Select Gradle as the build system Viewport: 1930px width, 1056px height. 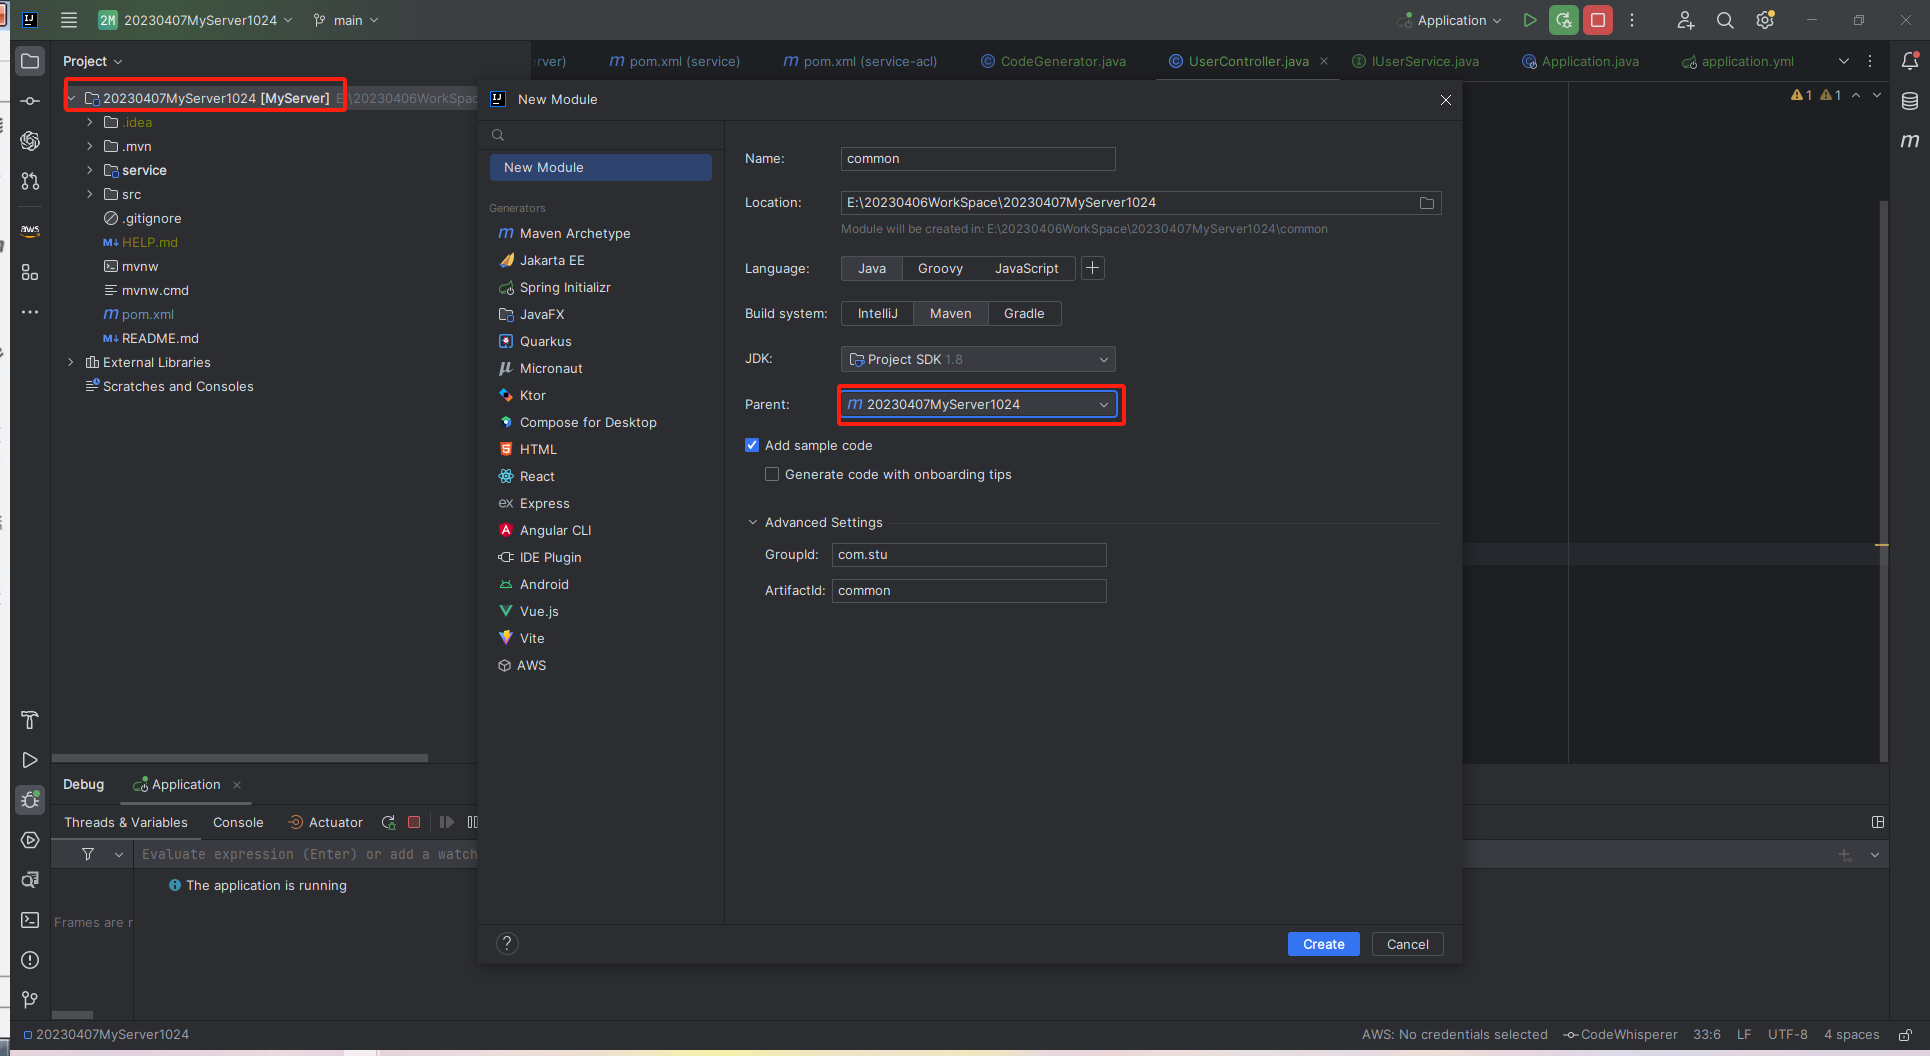[1023, 314]
